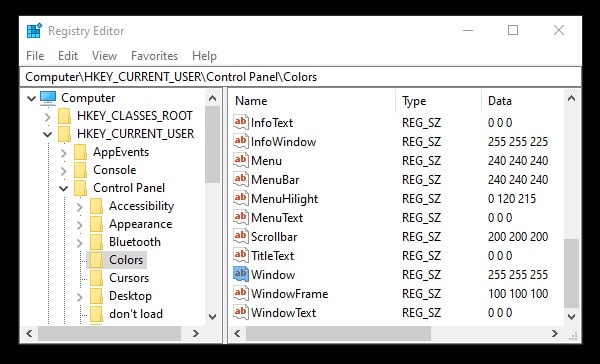Click the 255 255 255 data value

pyautogui.click(x=518, y=274)
